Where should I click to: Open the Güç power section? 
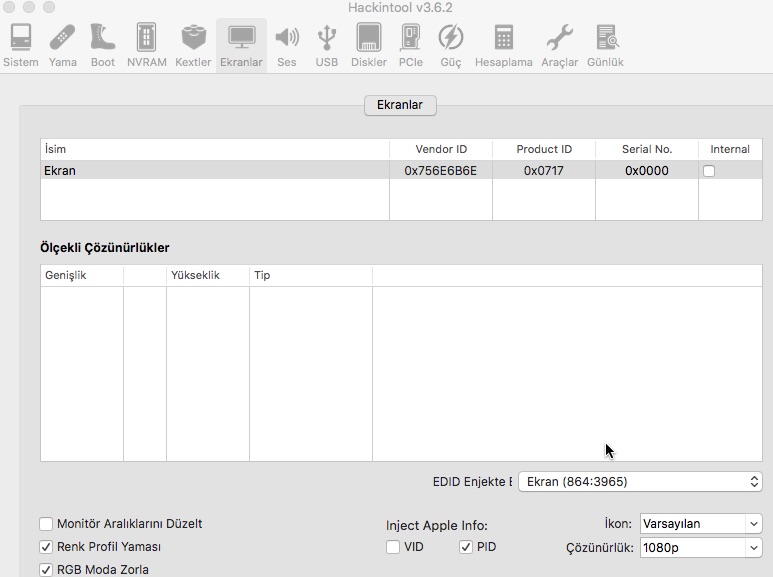pos(451,46)
